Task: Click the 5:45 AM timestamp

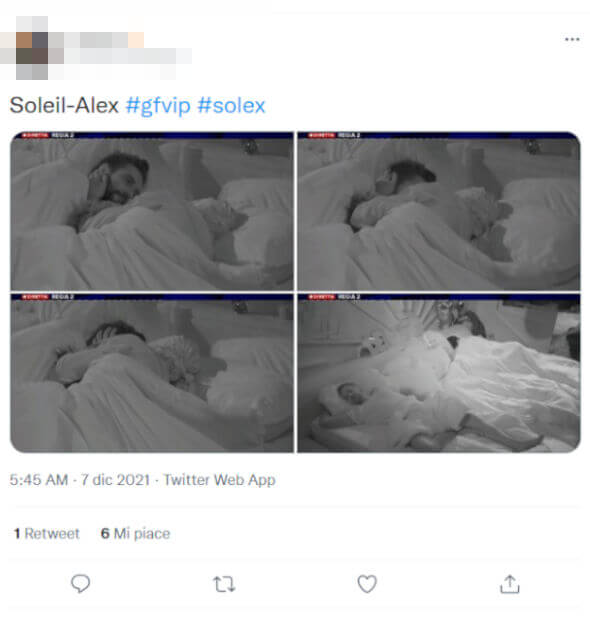Action: tap(39, 480)
